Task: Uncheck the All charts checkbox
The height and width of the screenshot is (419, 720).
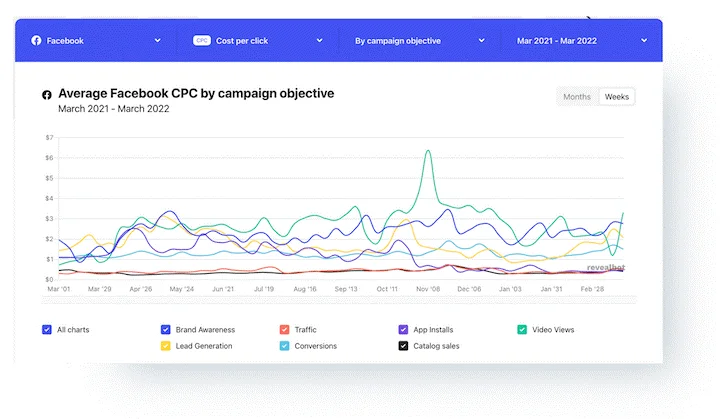Action: 47,329
